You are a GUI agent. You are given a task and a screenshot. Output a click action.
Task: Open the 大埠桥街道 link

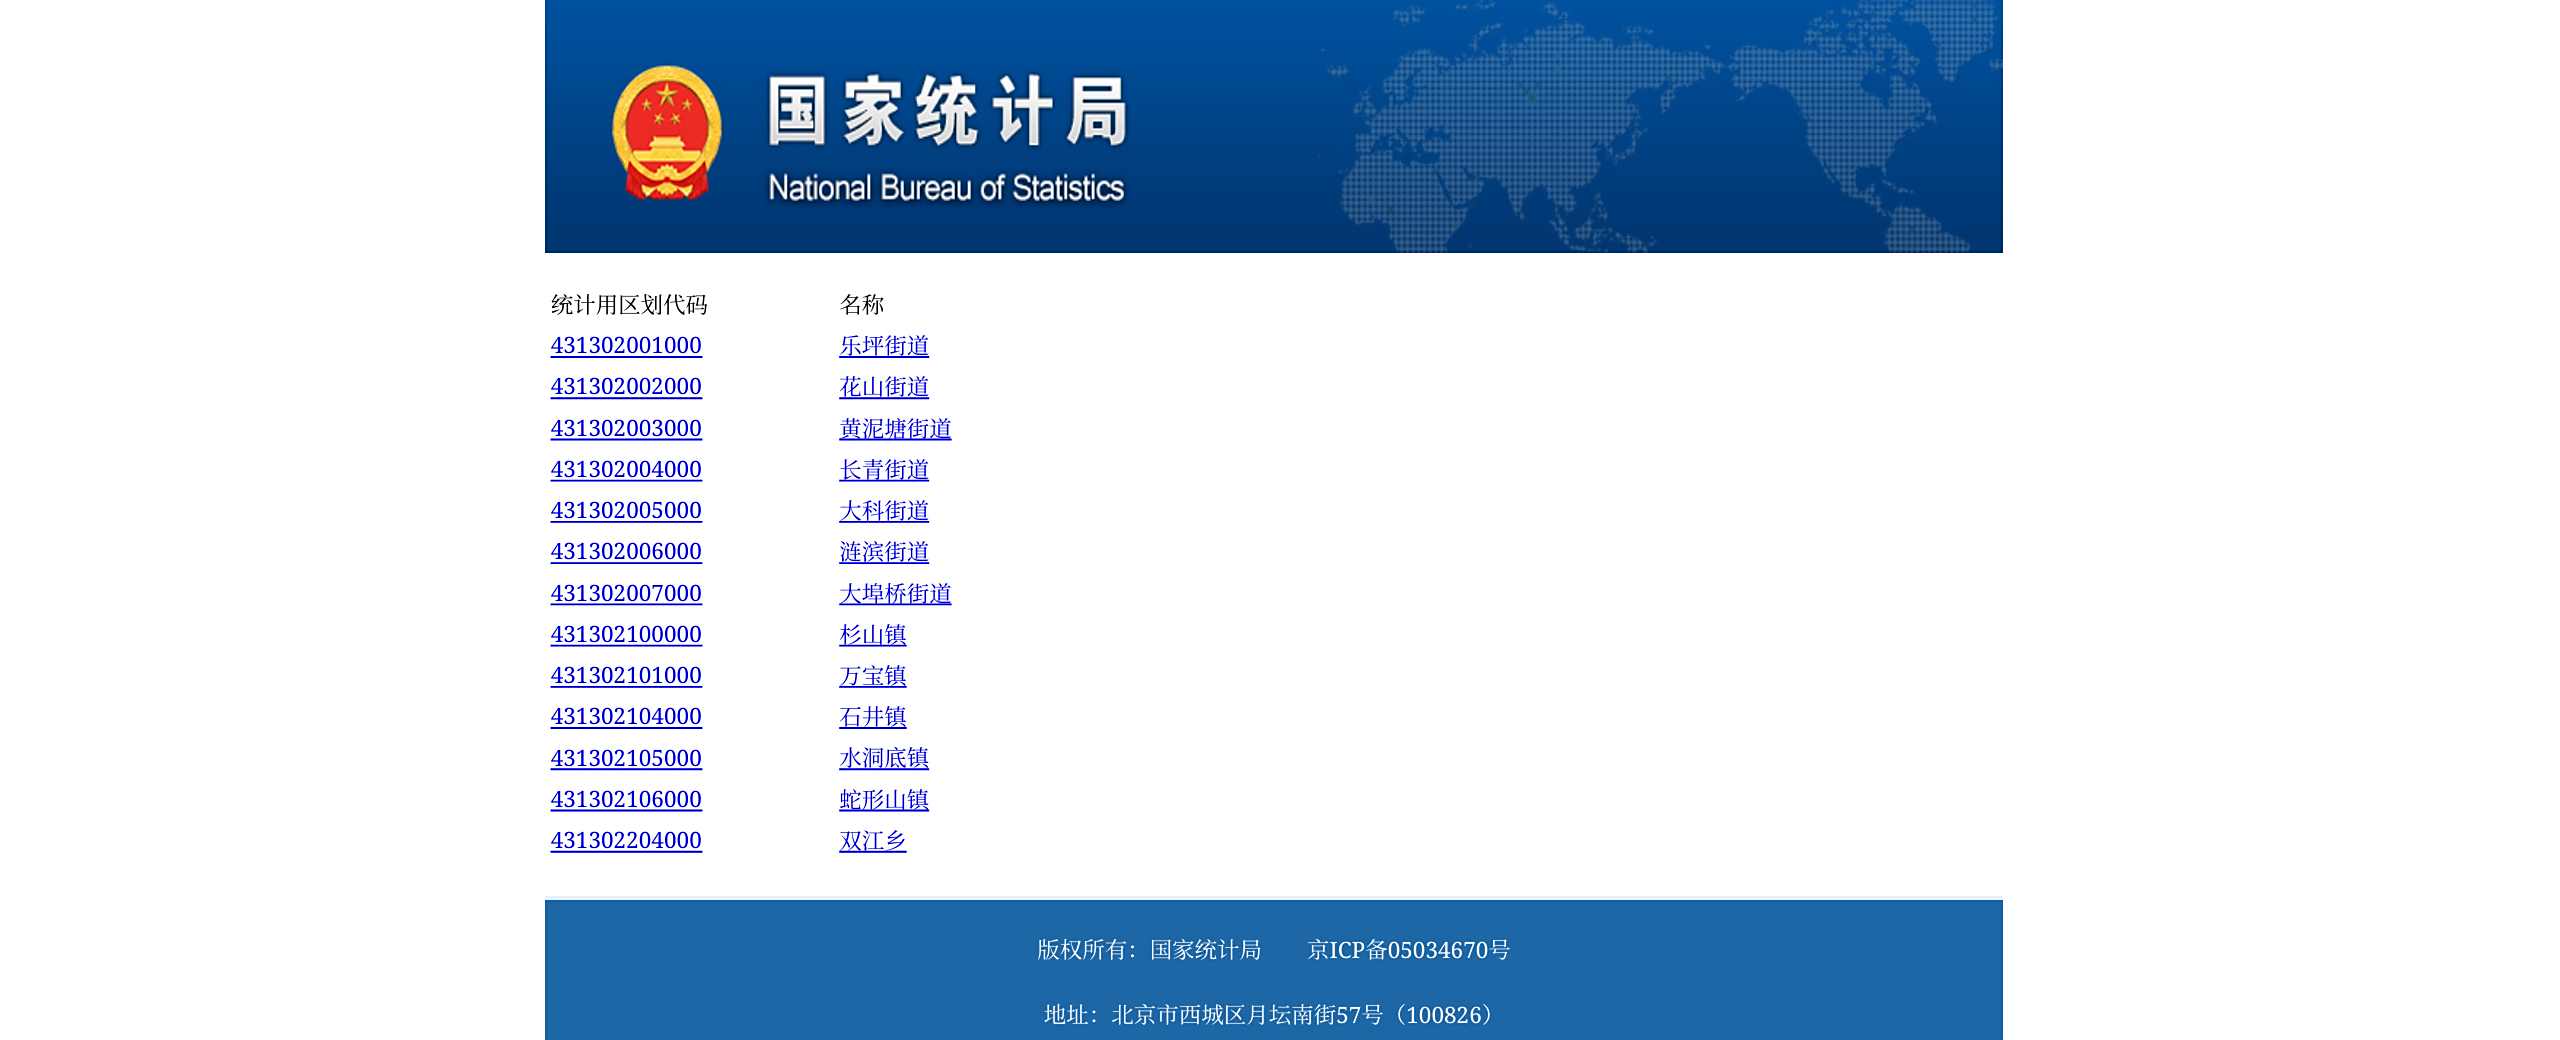pyautogui.click(x=895, y=594)
